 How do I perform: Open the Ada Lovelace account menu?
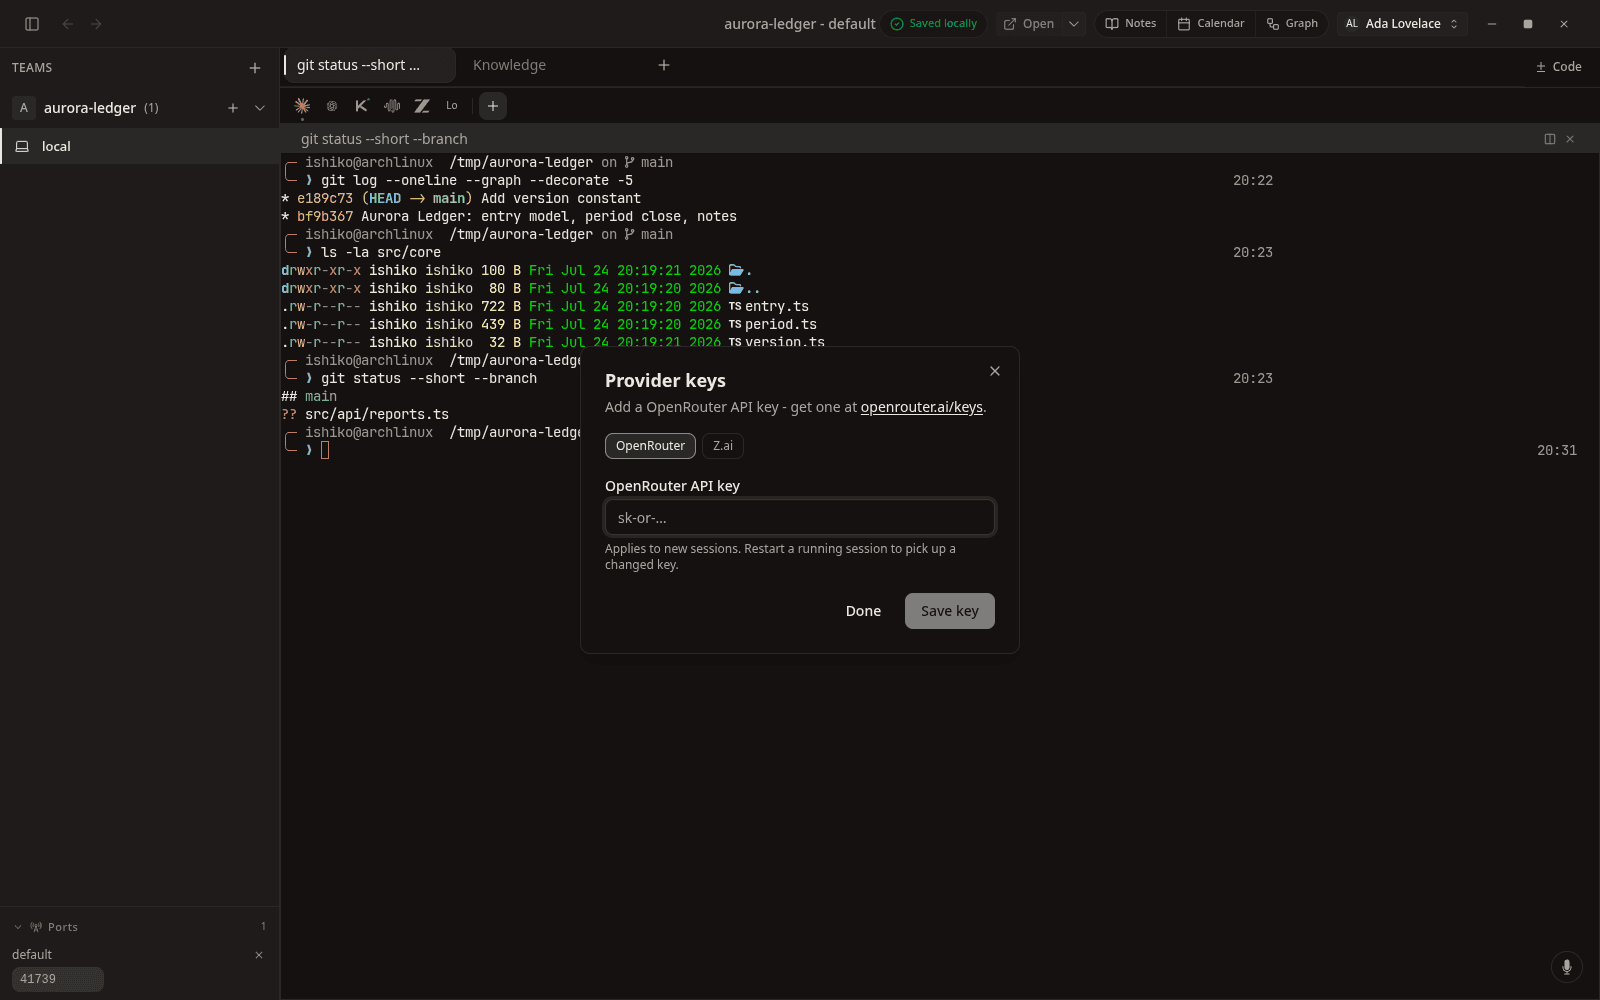(x=1402, y=24)
